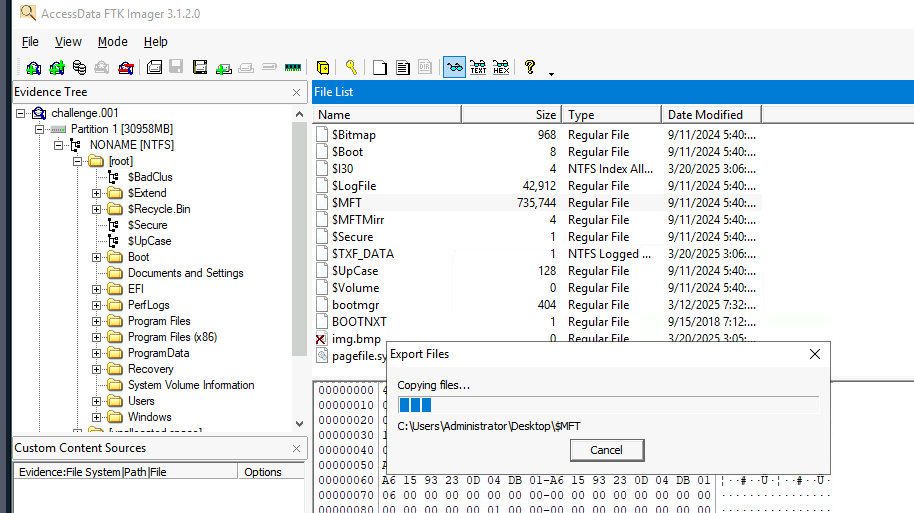Click the Copying files progress bar
This screenshot has width=914, height=513.
click(607, 405)
